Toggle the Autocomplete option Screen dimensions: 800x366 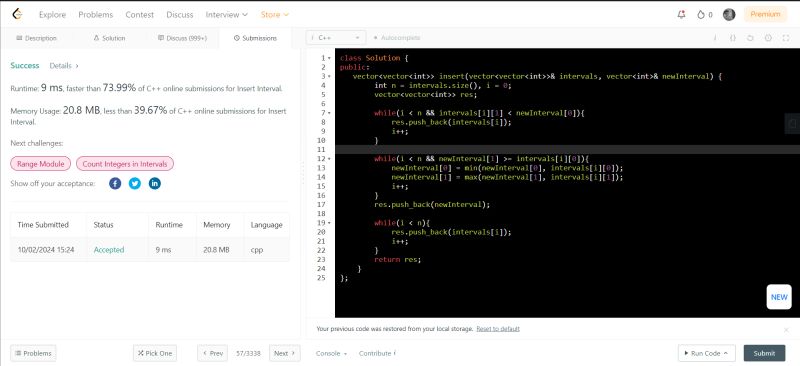[x=397, y=38]
